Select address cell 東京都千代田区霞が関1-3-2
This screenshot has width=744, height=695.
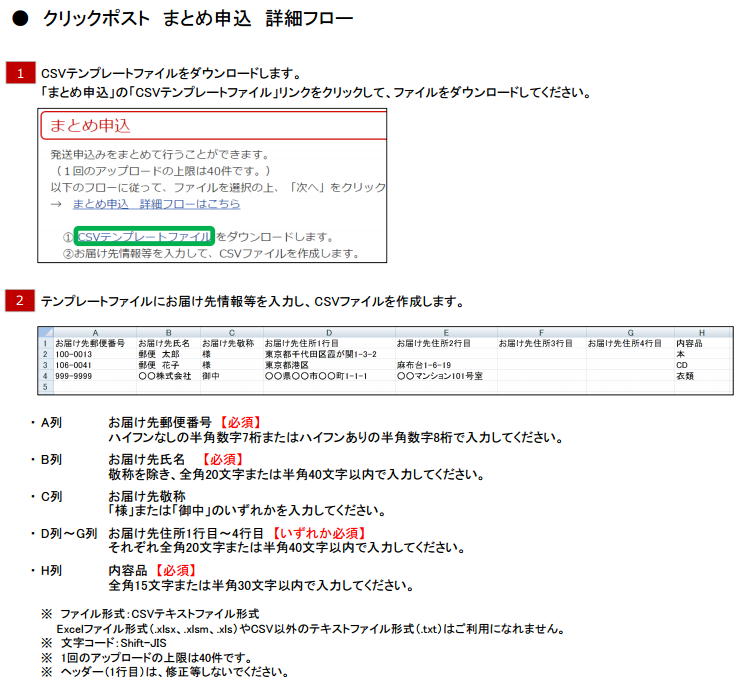click(x=329, y=354)
